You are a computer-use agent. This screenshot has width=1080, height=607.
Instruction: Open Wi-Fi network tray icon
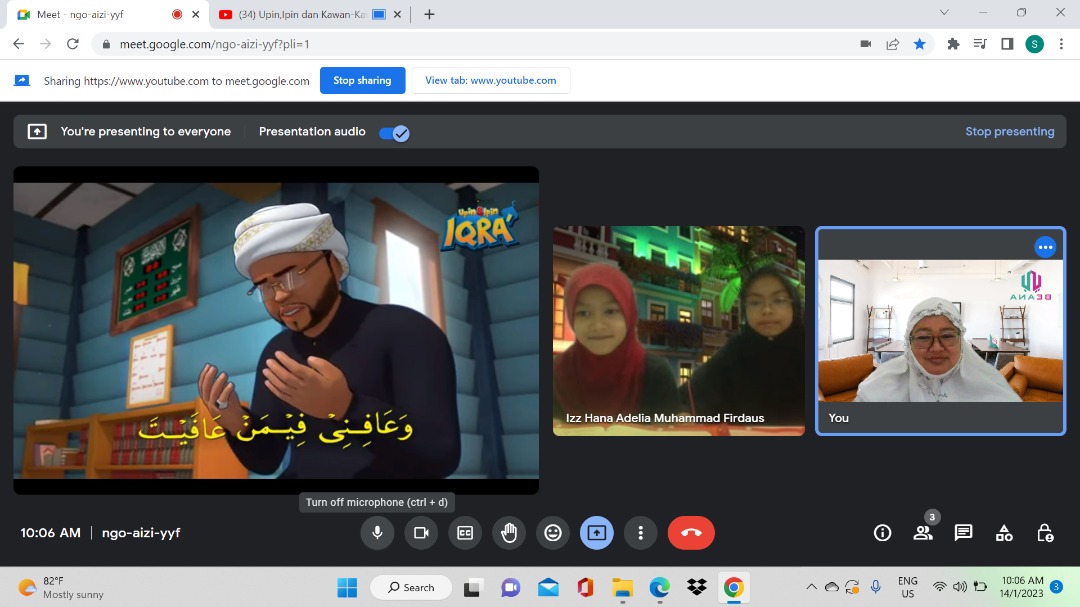click(x=939, y=587)
